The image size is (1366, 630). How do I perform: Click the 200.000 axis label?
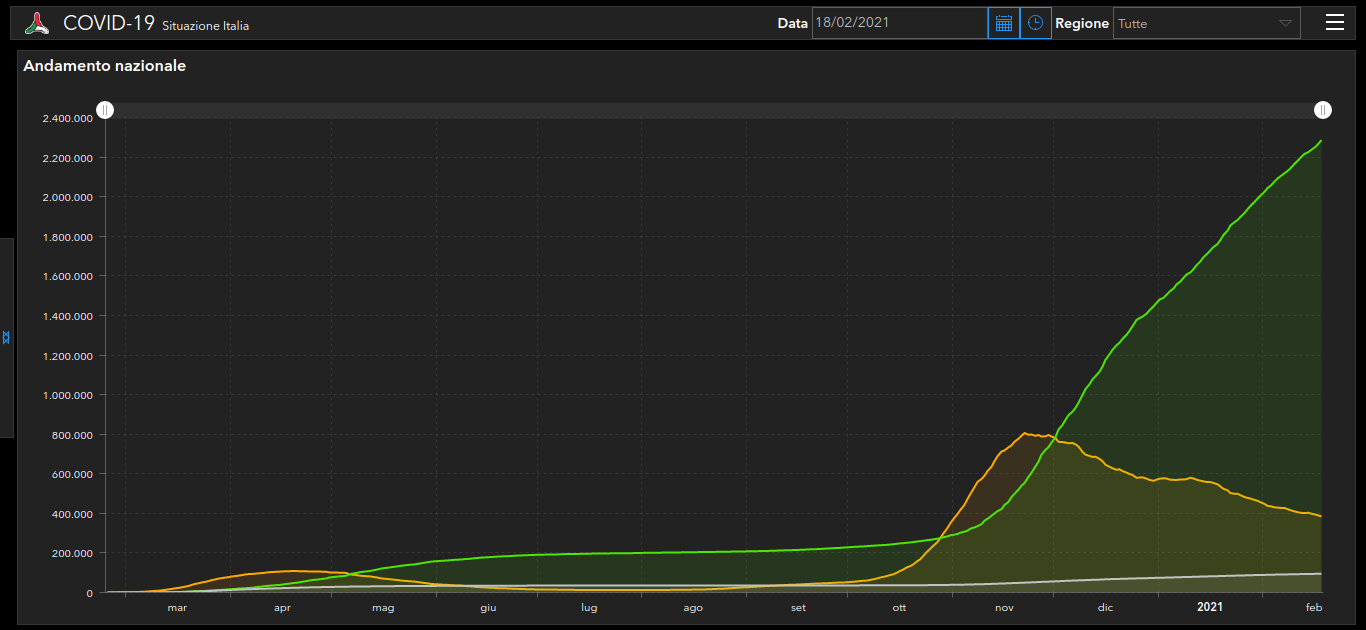(x=74, y=553)
